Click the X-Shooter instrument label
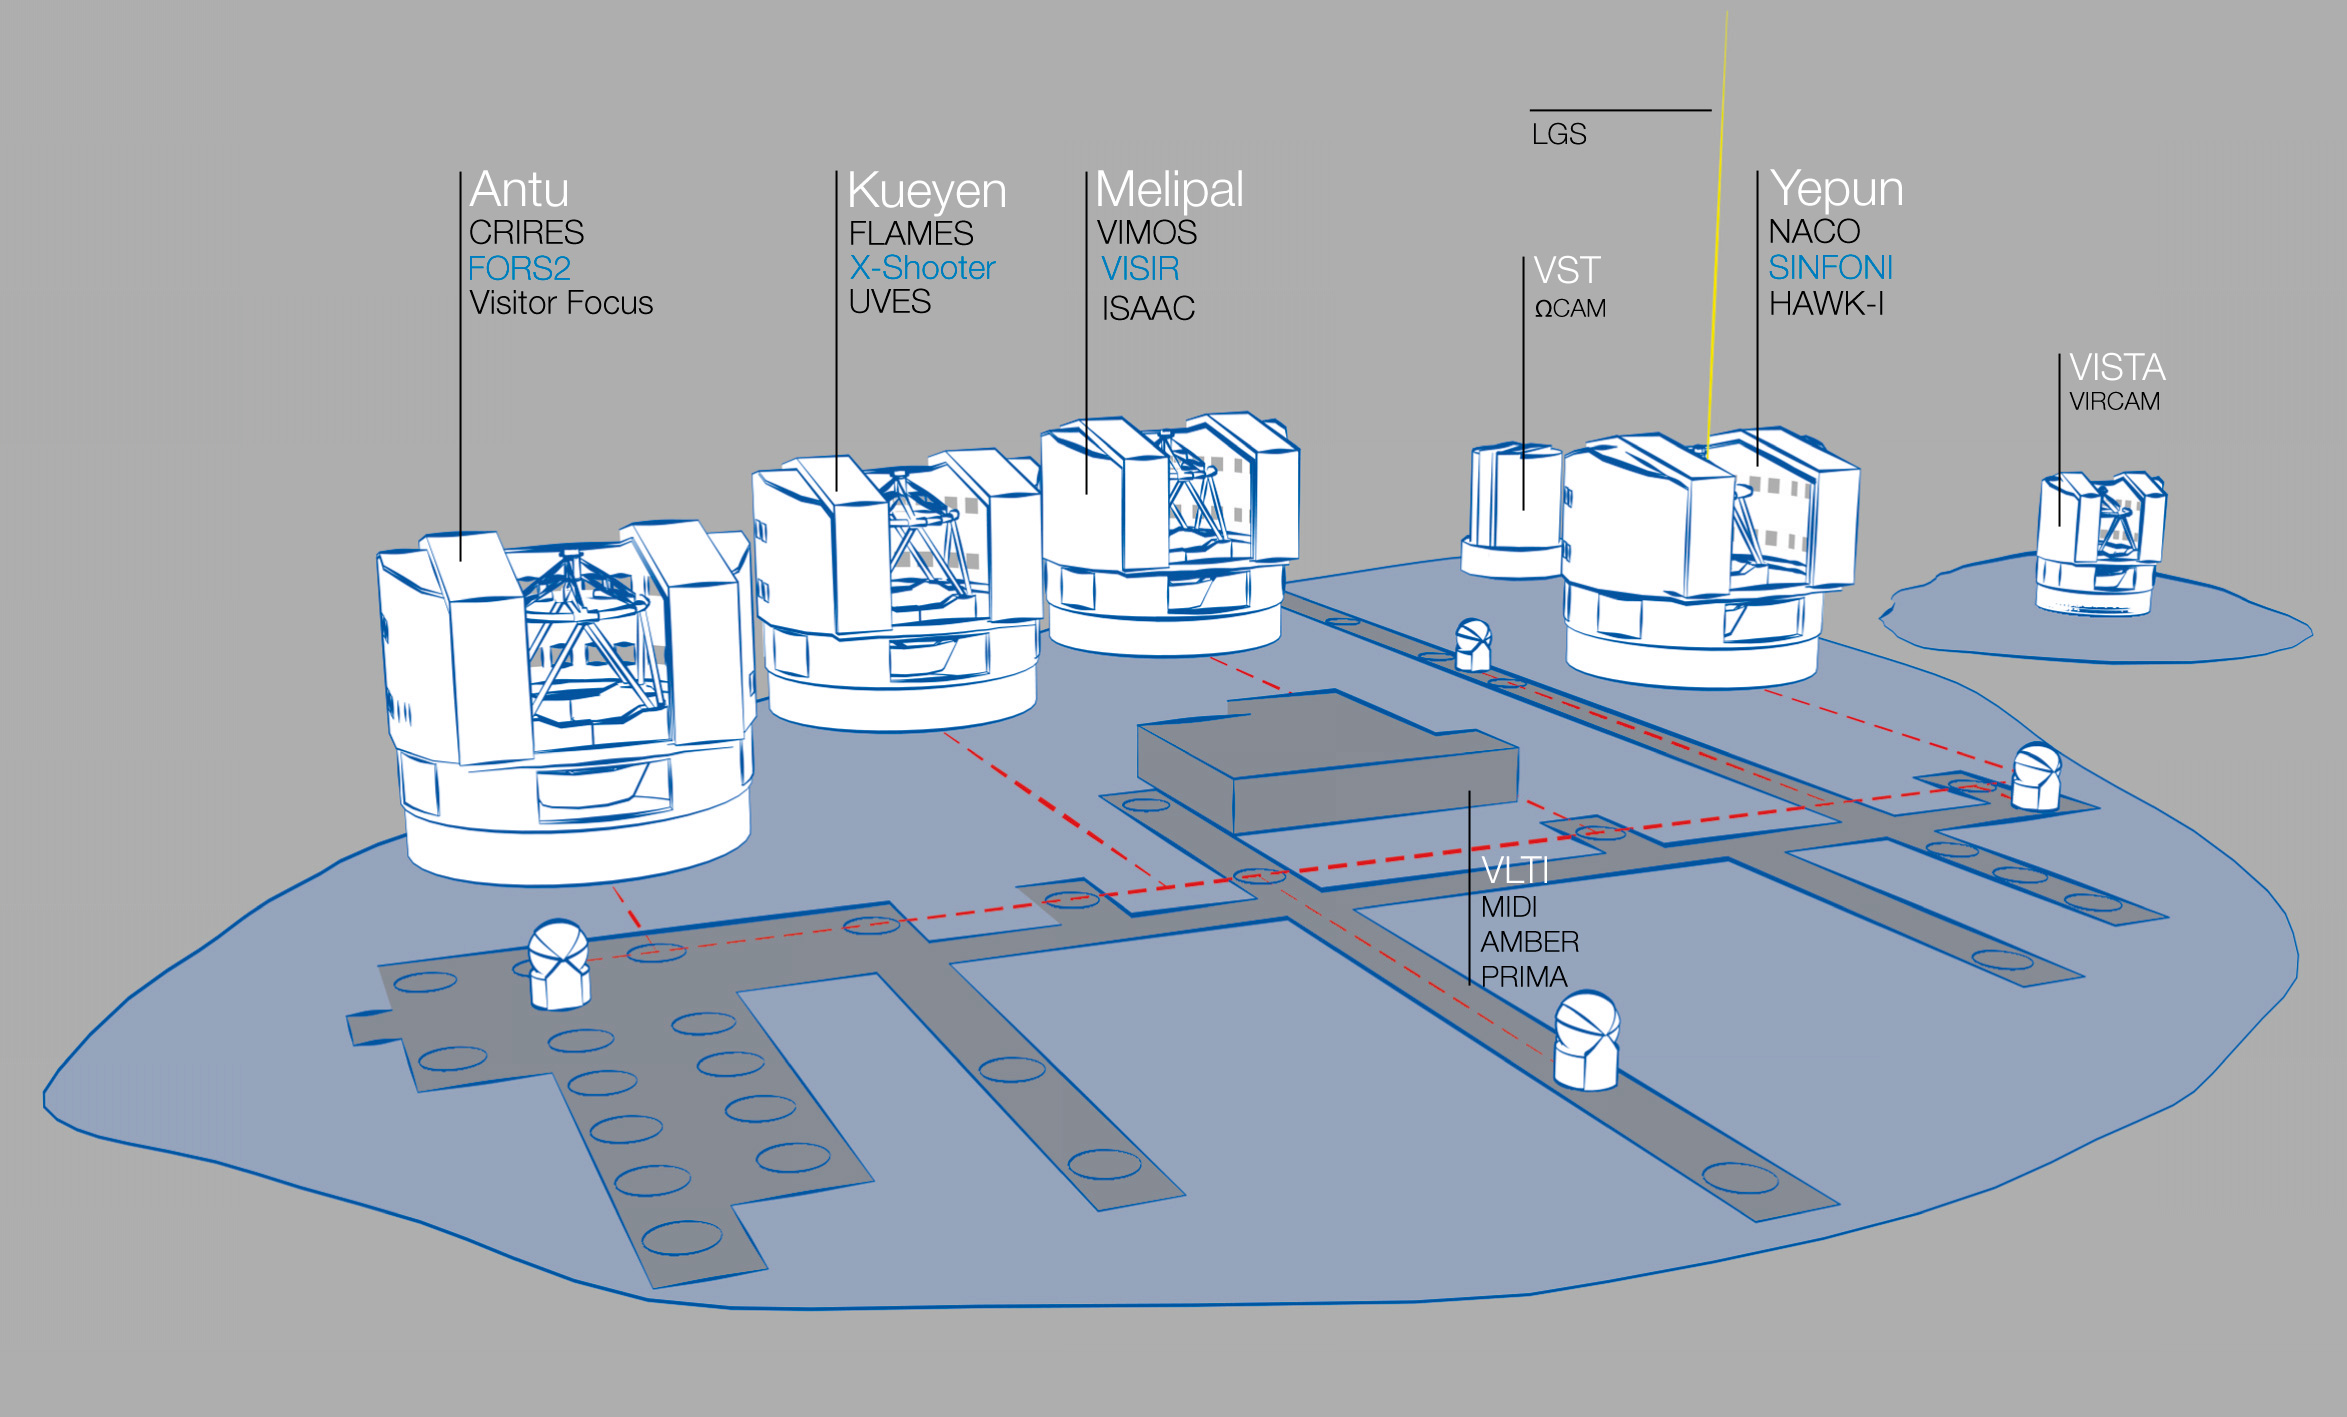The width and height of the screenshot is (2347, 1417). 921,268
